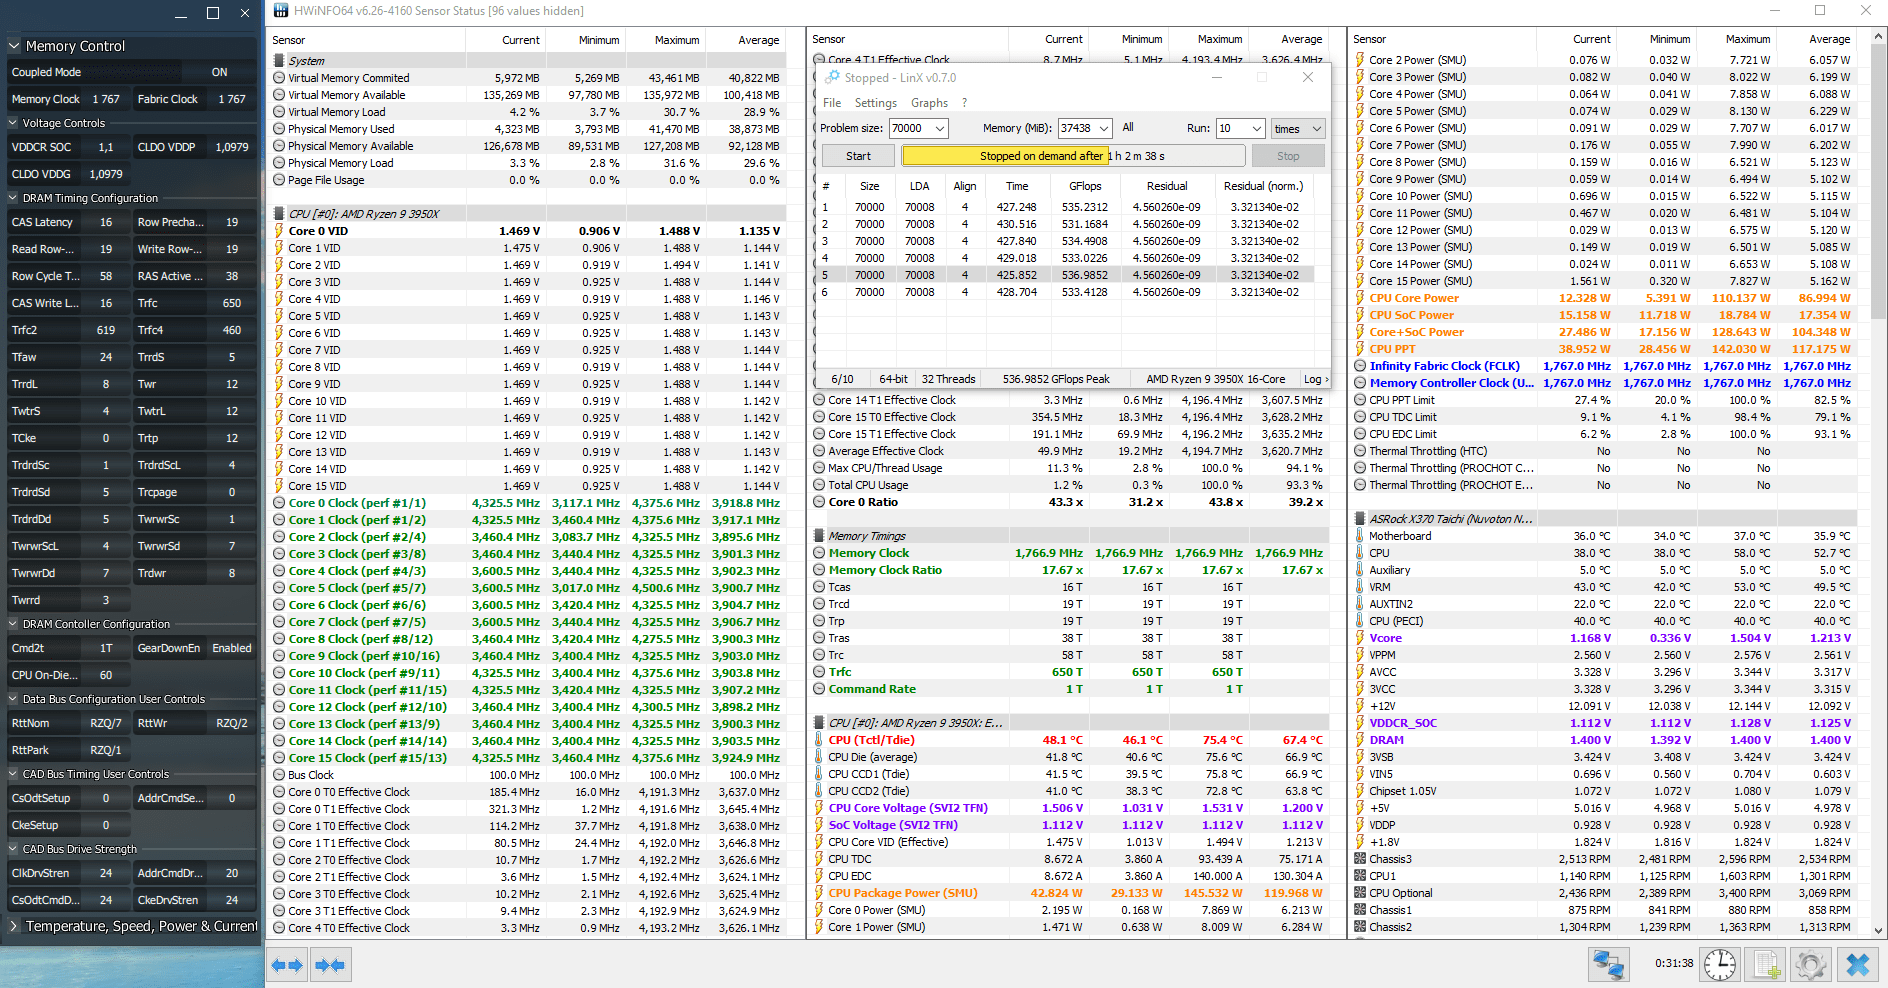Screen dimensions: 1888x988
Task: Click Virtual Memory Commited sensor row
Action: [528, 78]
